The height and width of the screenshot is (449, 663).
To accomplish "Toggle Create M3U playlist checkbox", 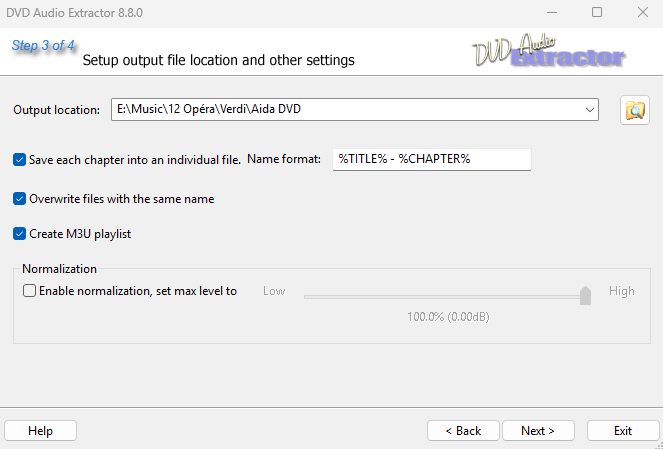I will click(x=19, y=234).
